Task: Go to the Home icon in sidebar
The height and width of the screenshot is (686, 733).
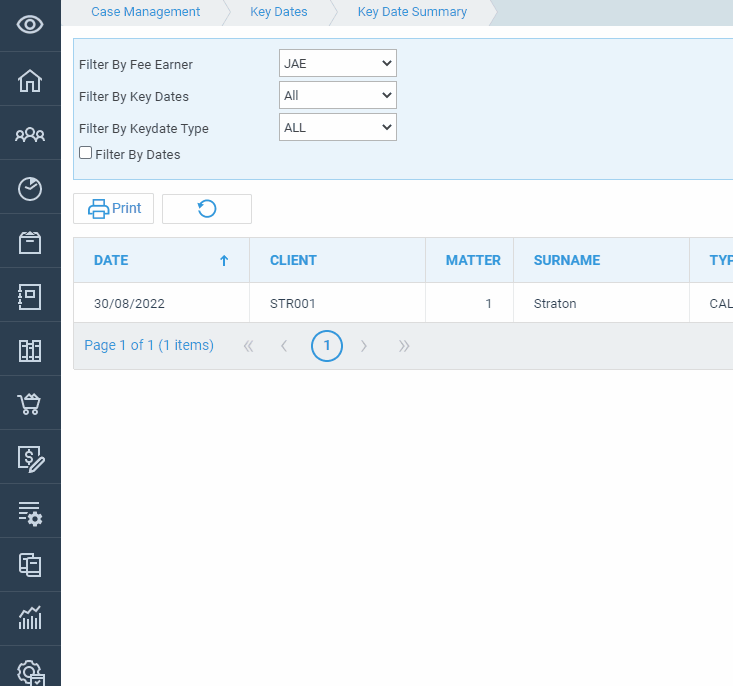Action: 30,80
